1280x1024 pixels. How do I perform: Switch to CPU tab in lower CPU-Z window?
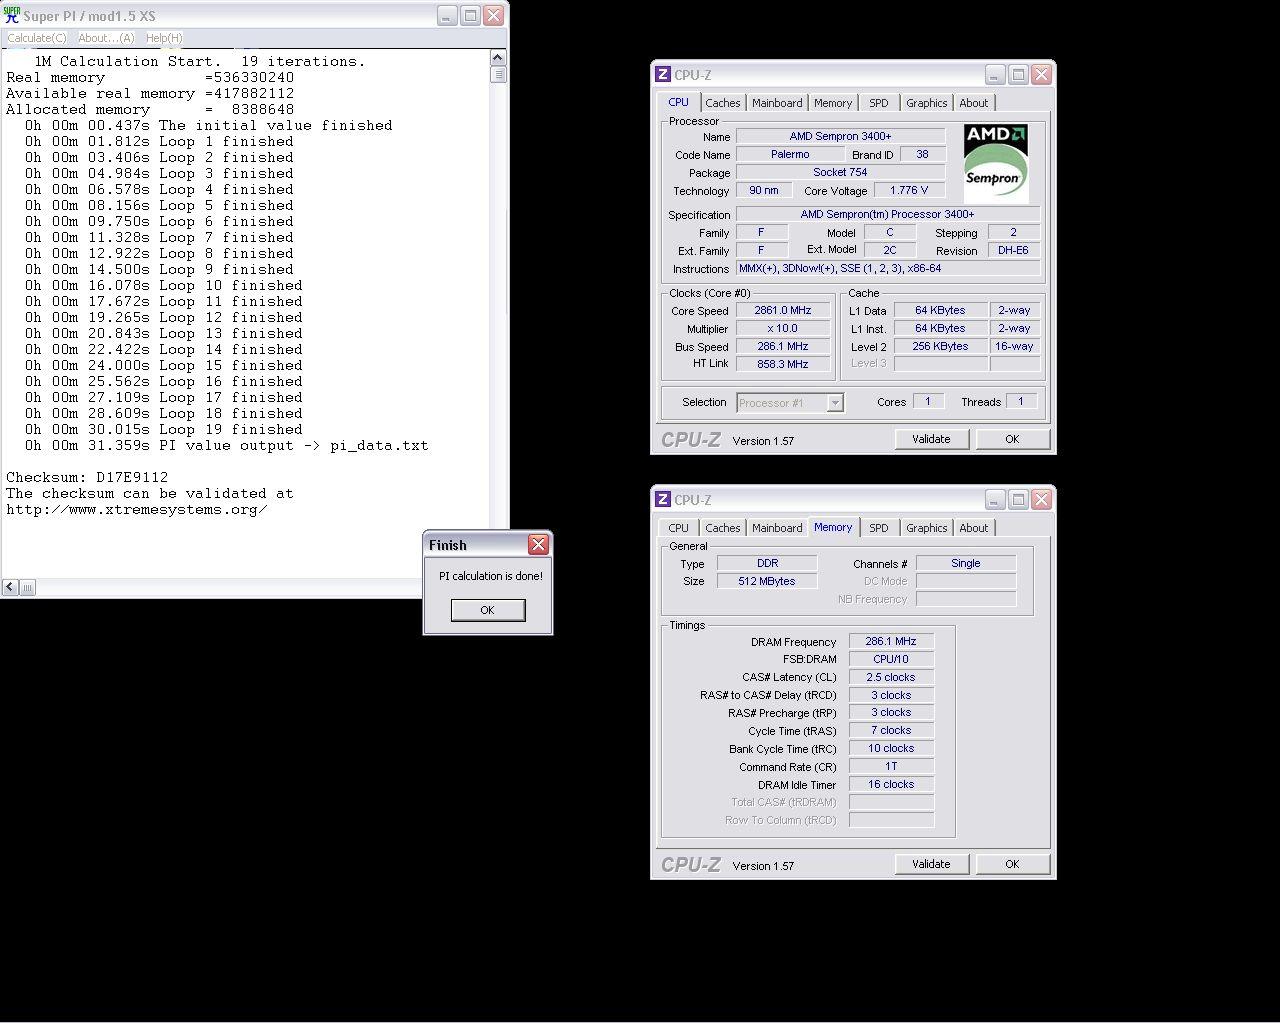coord(678,528)
